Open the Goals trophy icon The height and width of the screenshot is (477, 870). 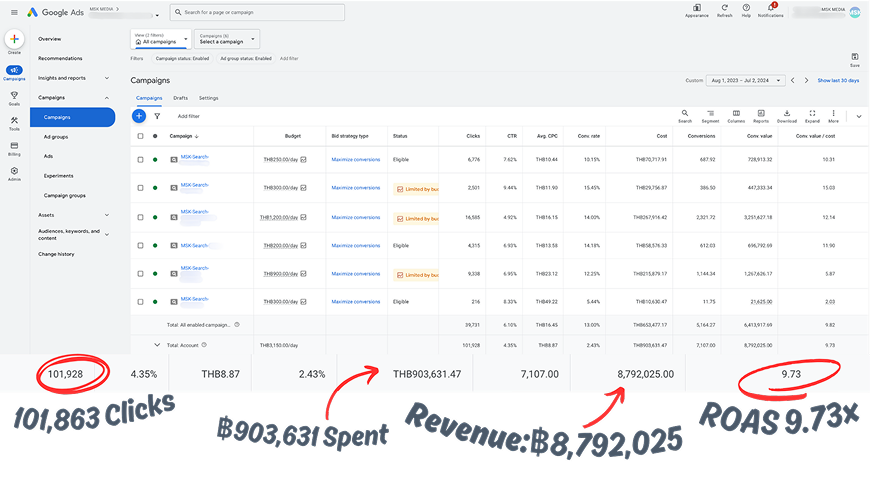pos(14,97)
